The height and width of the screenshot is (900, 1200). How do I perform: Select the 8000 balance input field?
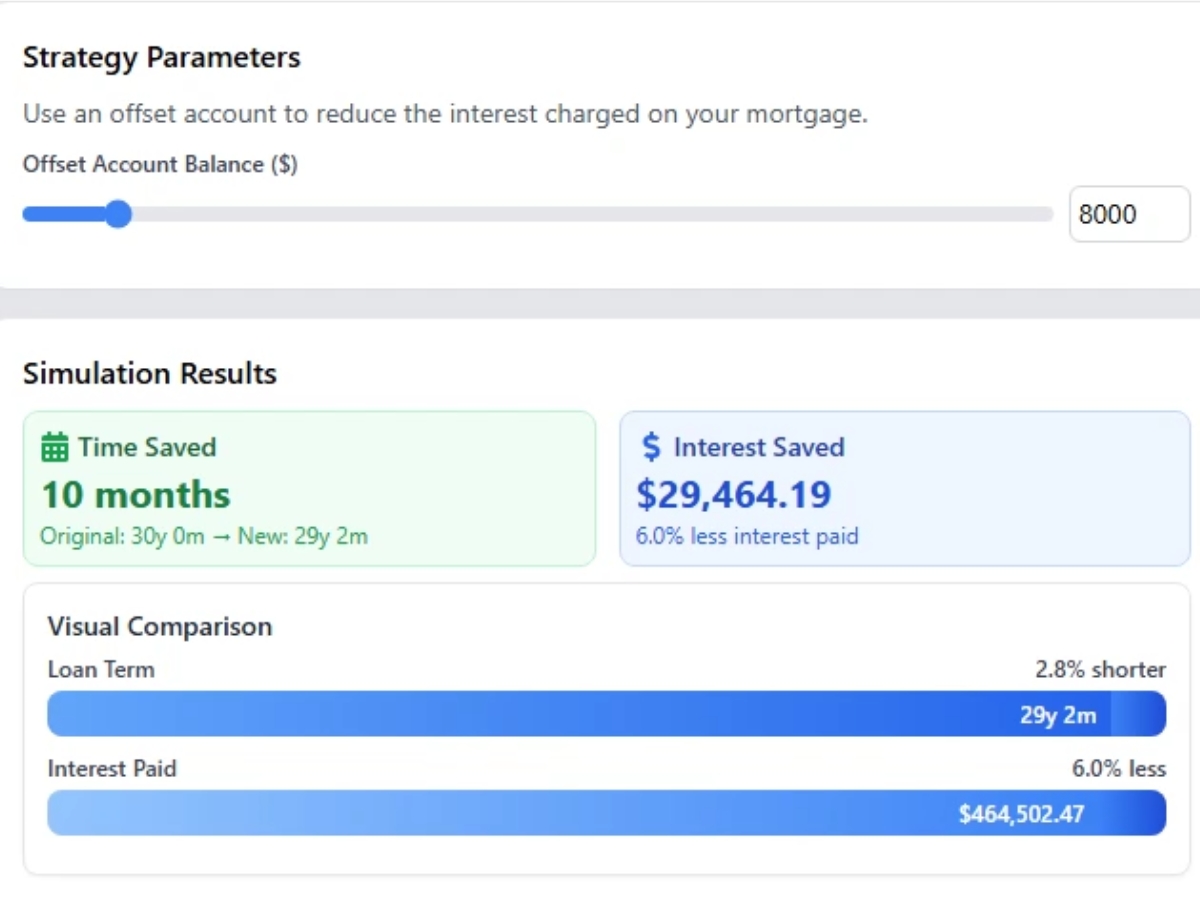[x=1129, y=213]
